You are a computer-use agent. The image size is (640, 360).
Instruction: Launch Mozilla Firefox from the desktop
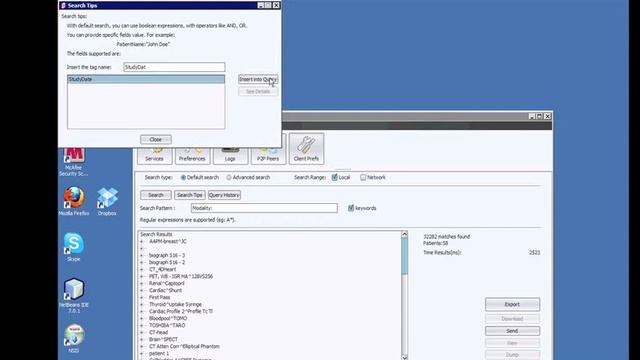coord(74,201)
